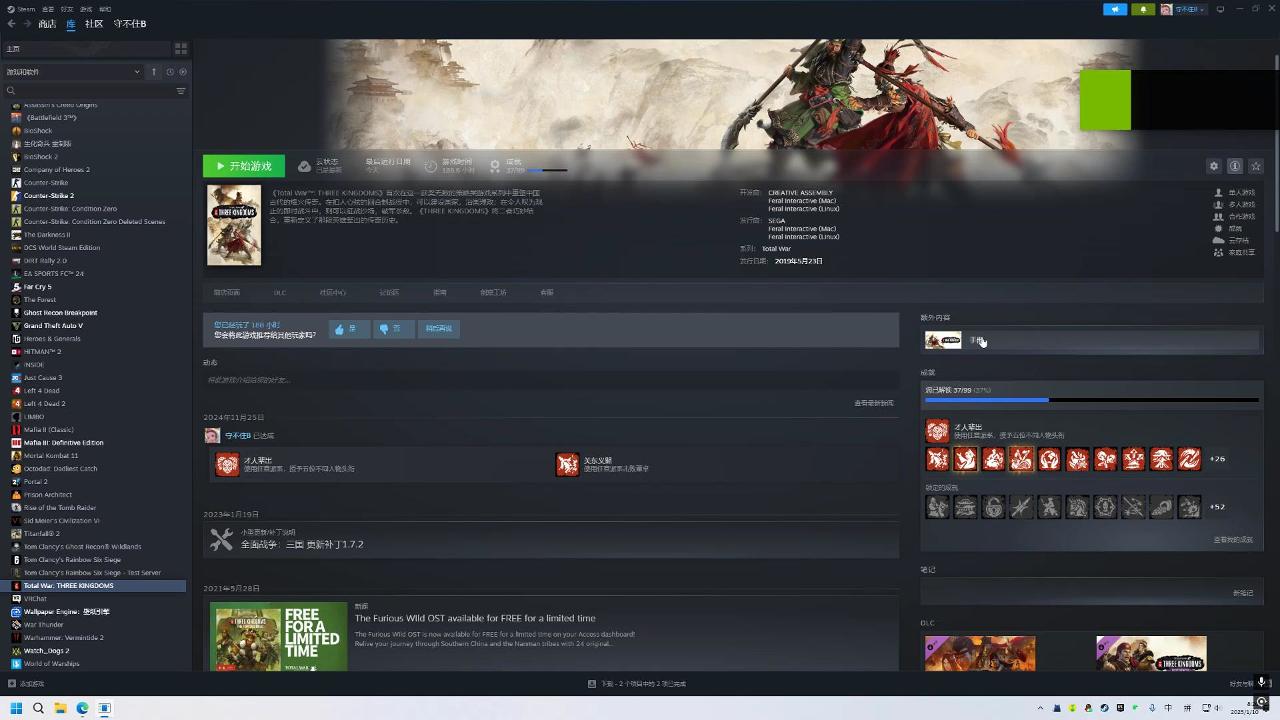Screen dimensions: 1280x720
Task: Toggle sort order up arrow in sidebar
Action: pos(154,72)
